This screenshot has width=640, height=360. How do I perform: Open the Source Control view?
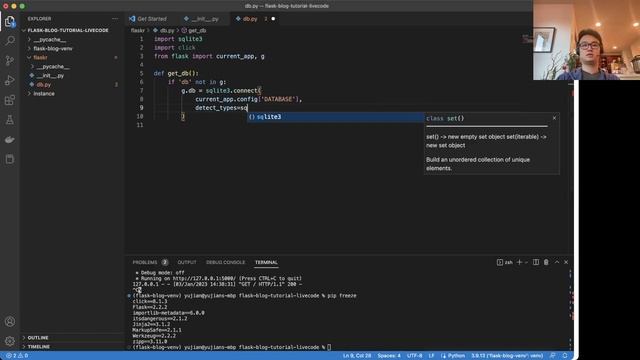pyautogui.click(x=10, y=60)
